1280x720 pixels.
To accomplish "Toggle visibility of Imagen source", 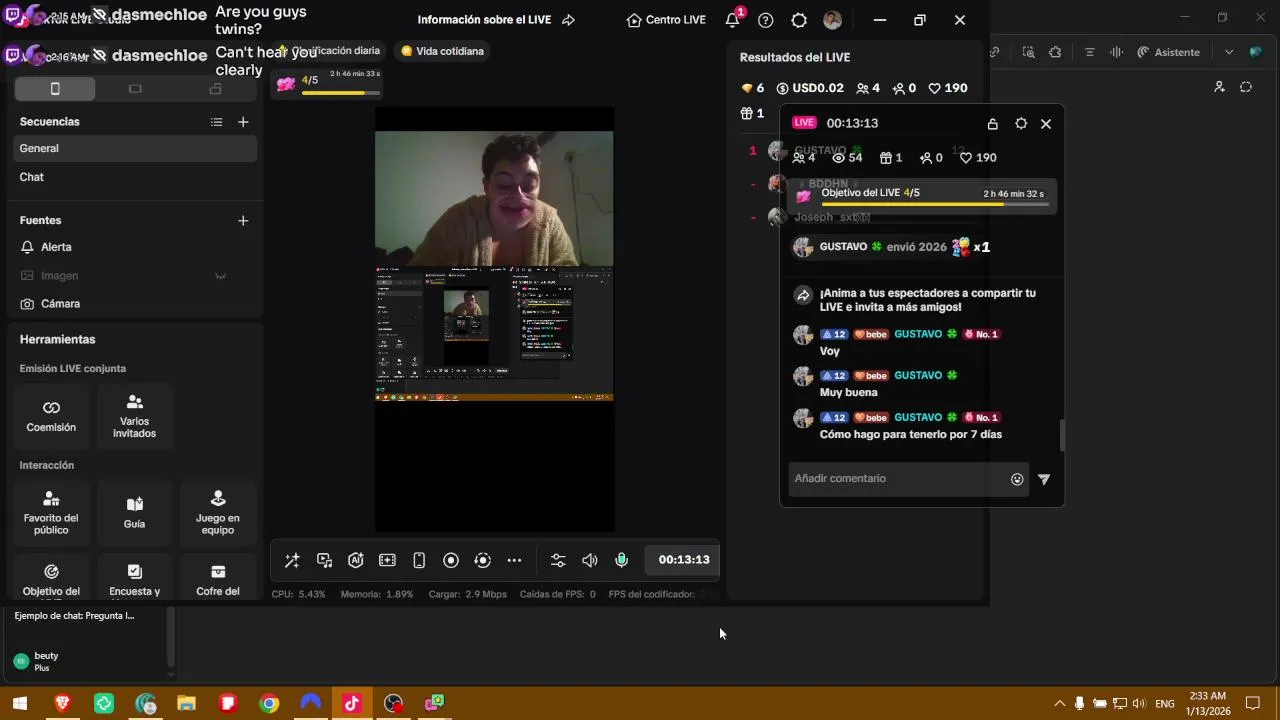I will pyautogui.click(x=220, y=276).
